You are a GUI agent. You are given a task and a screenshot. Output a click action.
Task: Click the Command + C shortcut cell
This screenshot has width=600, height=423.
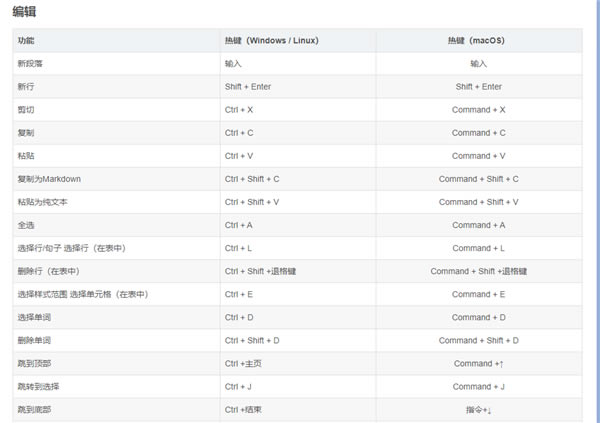(x=478, y=133)
